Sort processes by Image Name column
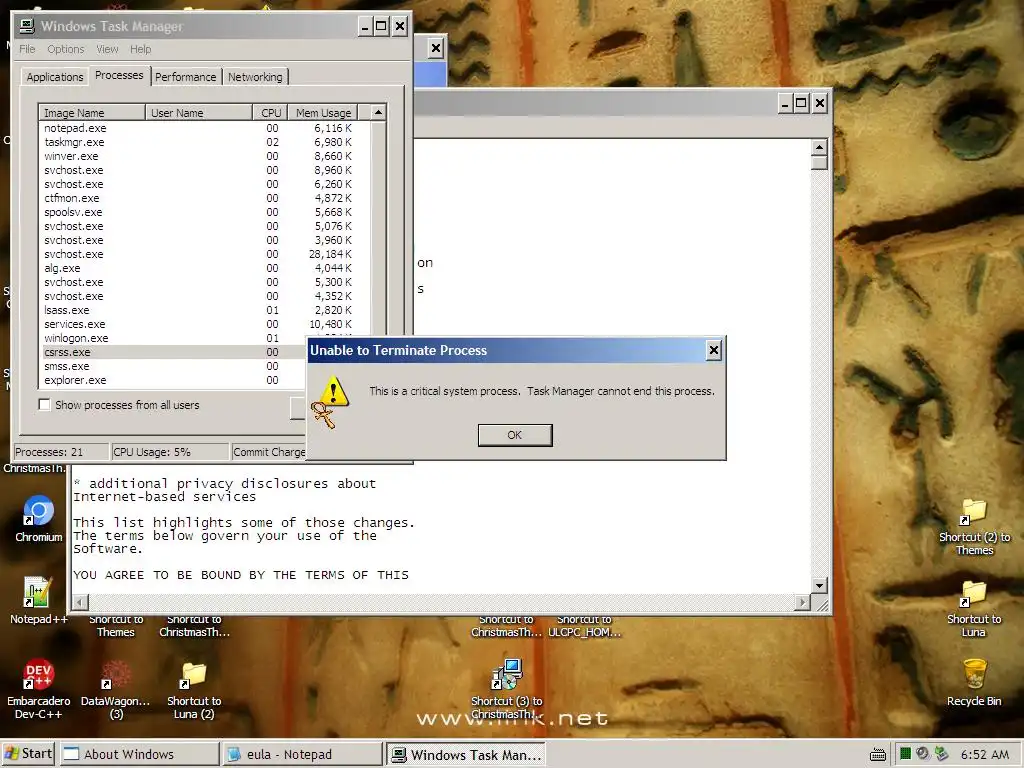 92,113
